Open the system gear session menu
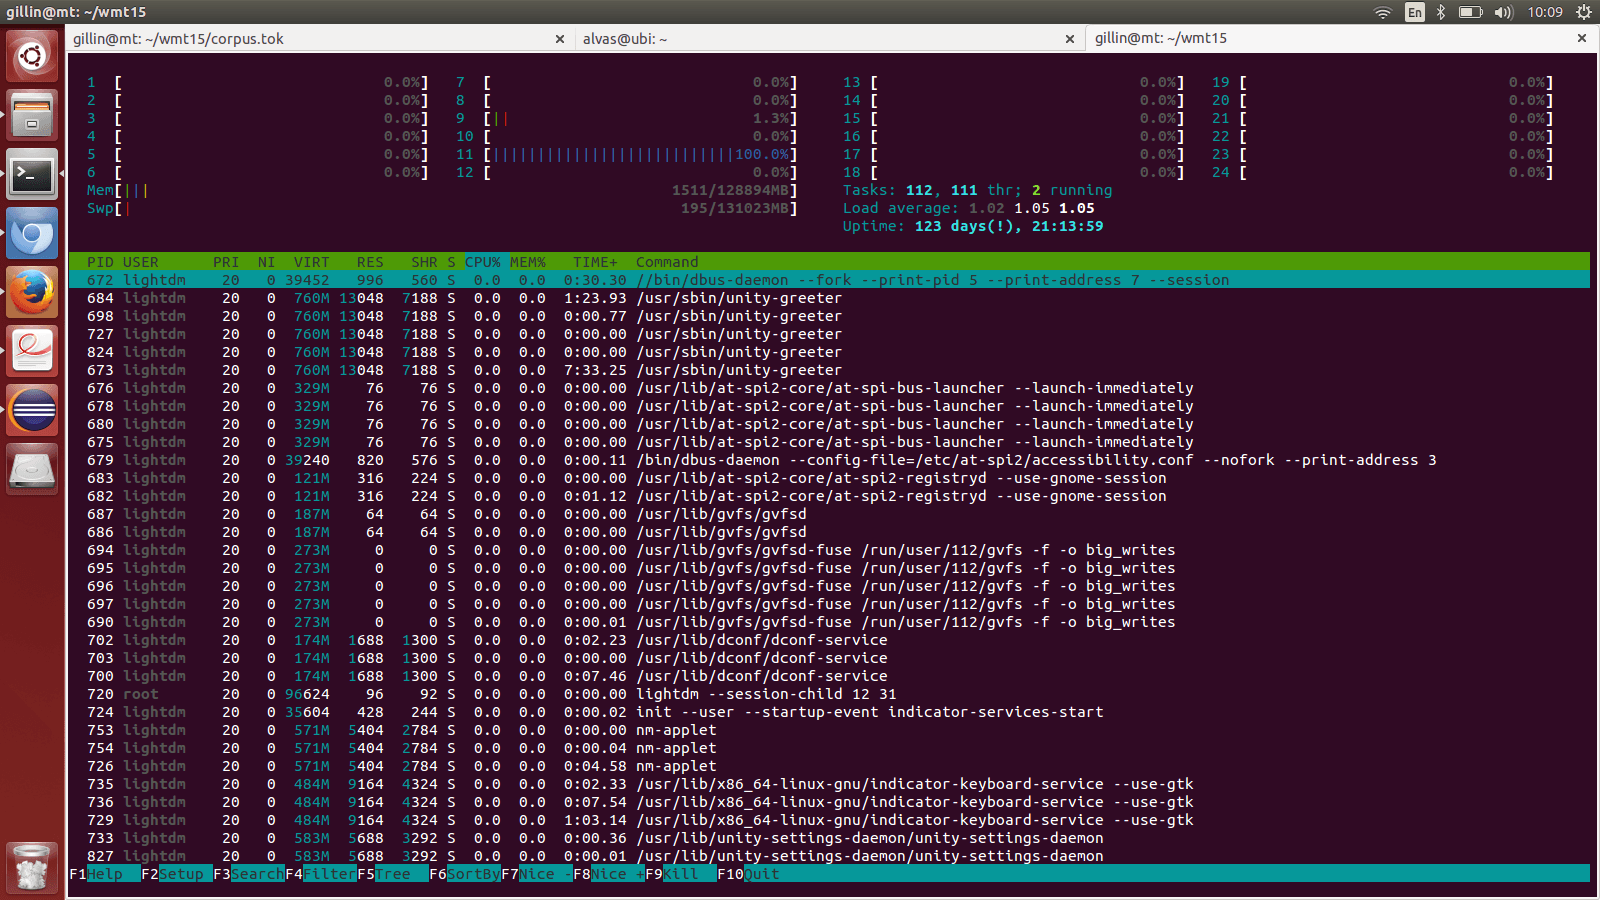Screen dimensions: 1600x900 1583,12
